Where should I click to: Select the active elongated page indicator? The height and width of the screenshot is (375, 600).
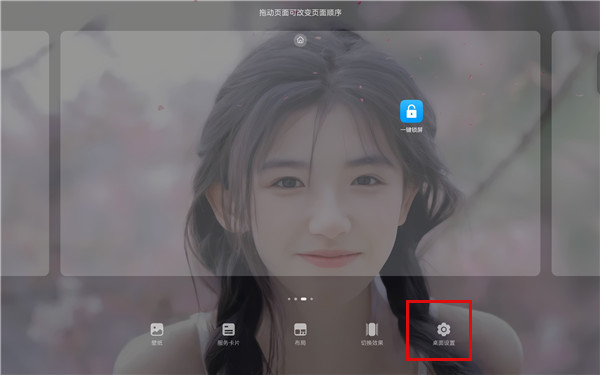pyautogui.click(x=303, y=299)
